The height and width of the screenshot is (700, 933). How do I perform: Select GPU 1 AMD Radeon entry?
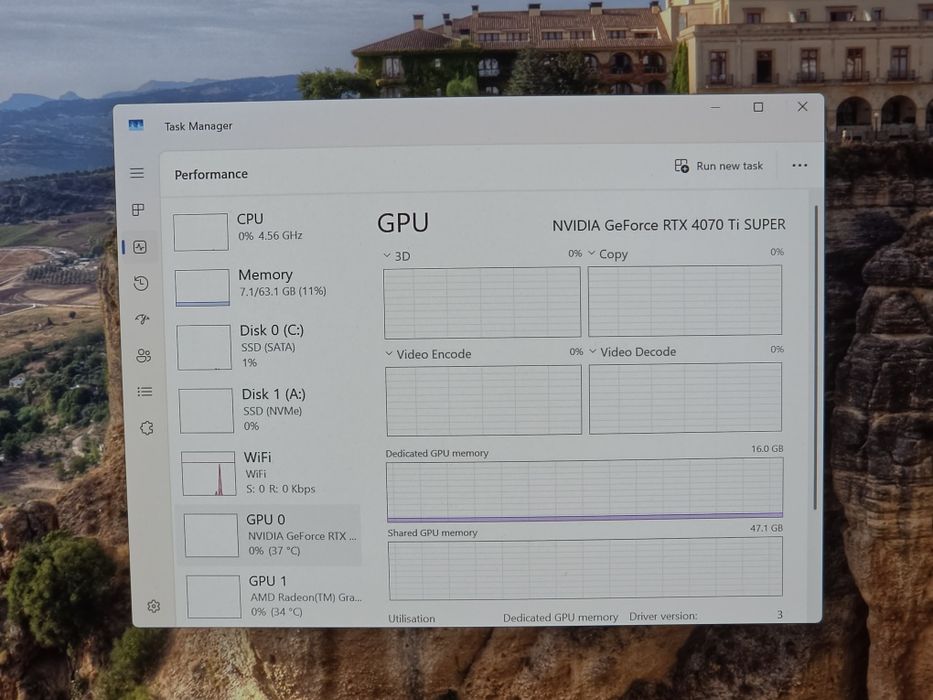pos(273,596)
